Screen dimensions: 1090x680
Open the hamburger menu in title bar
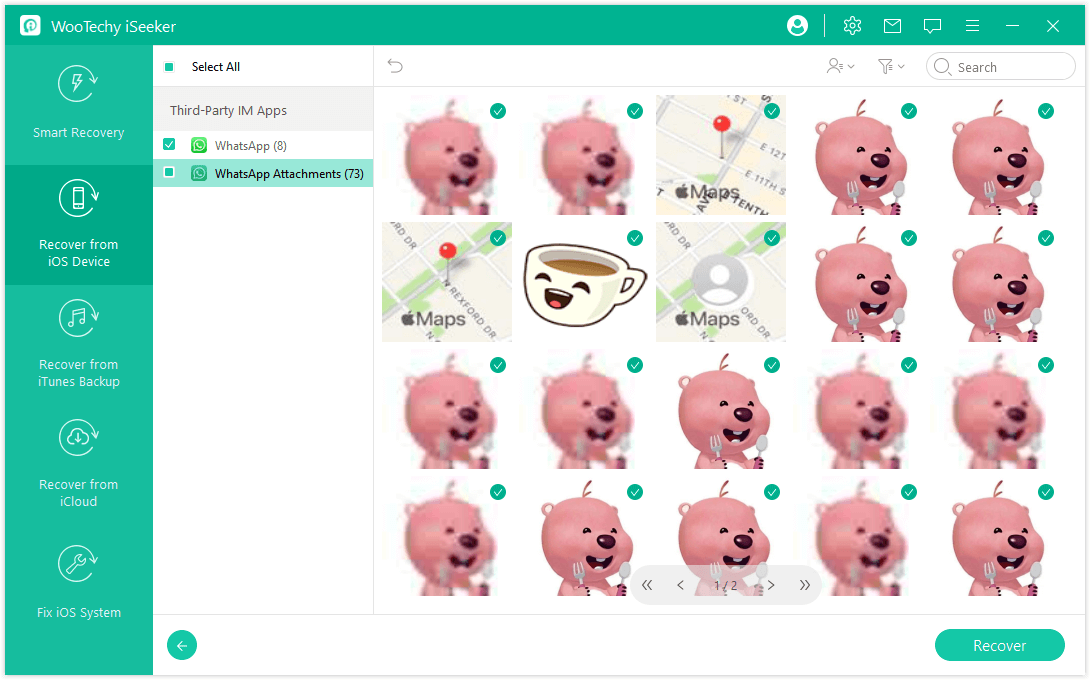tap(972, 26)
